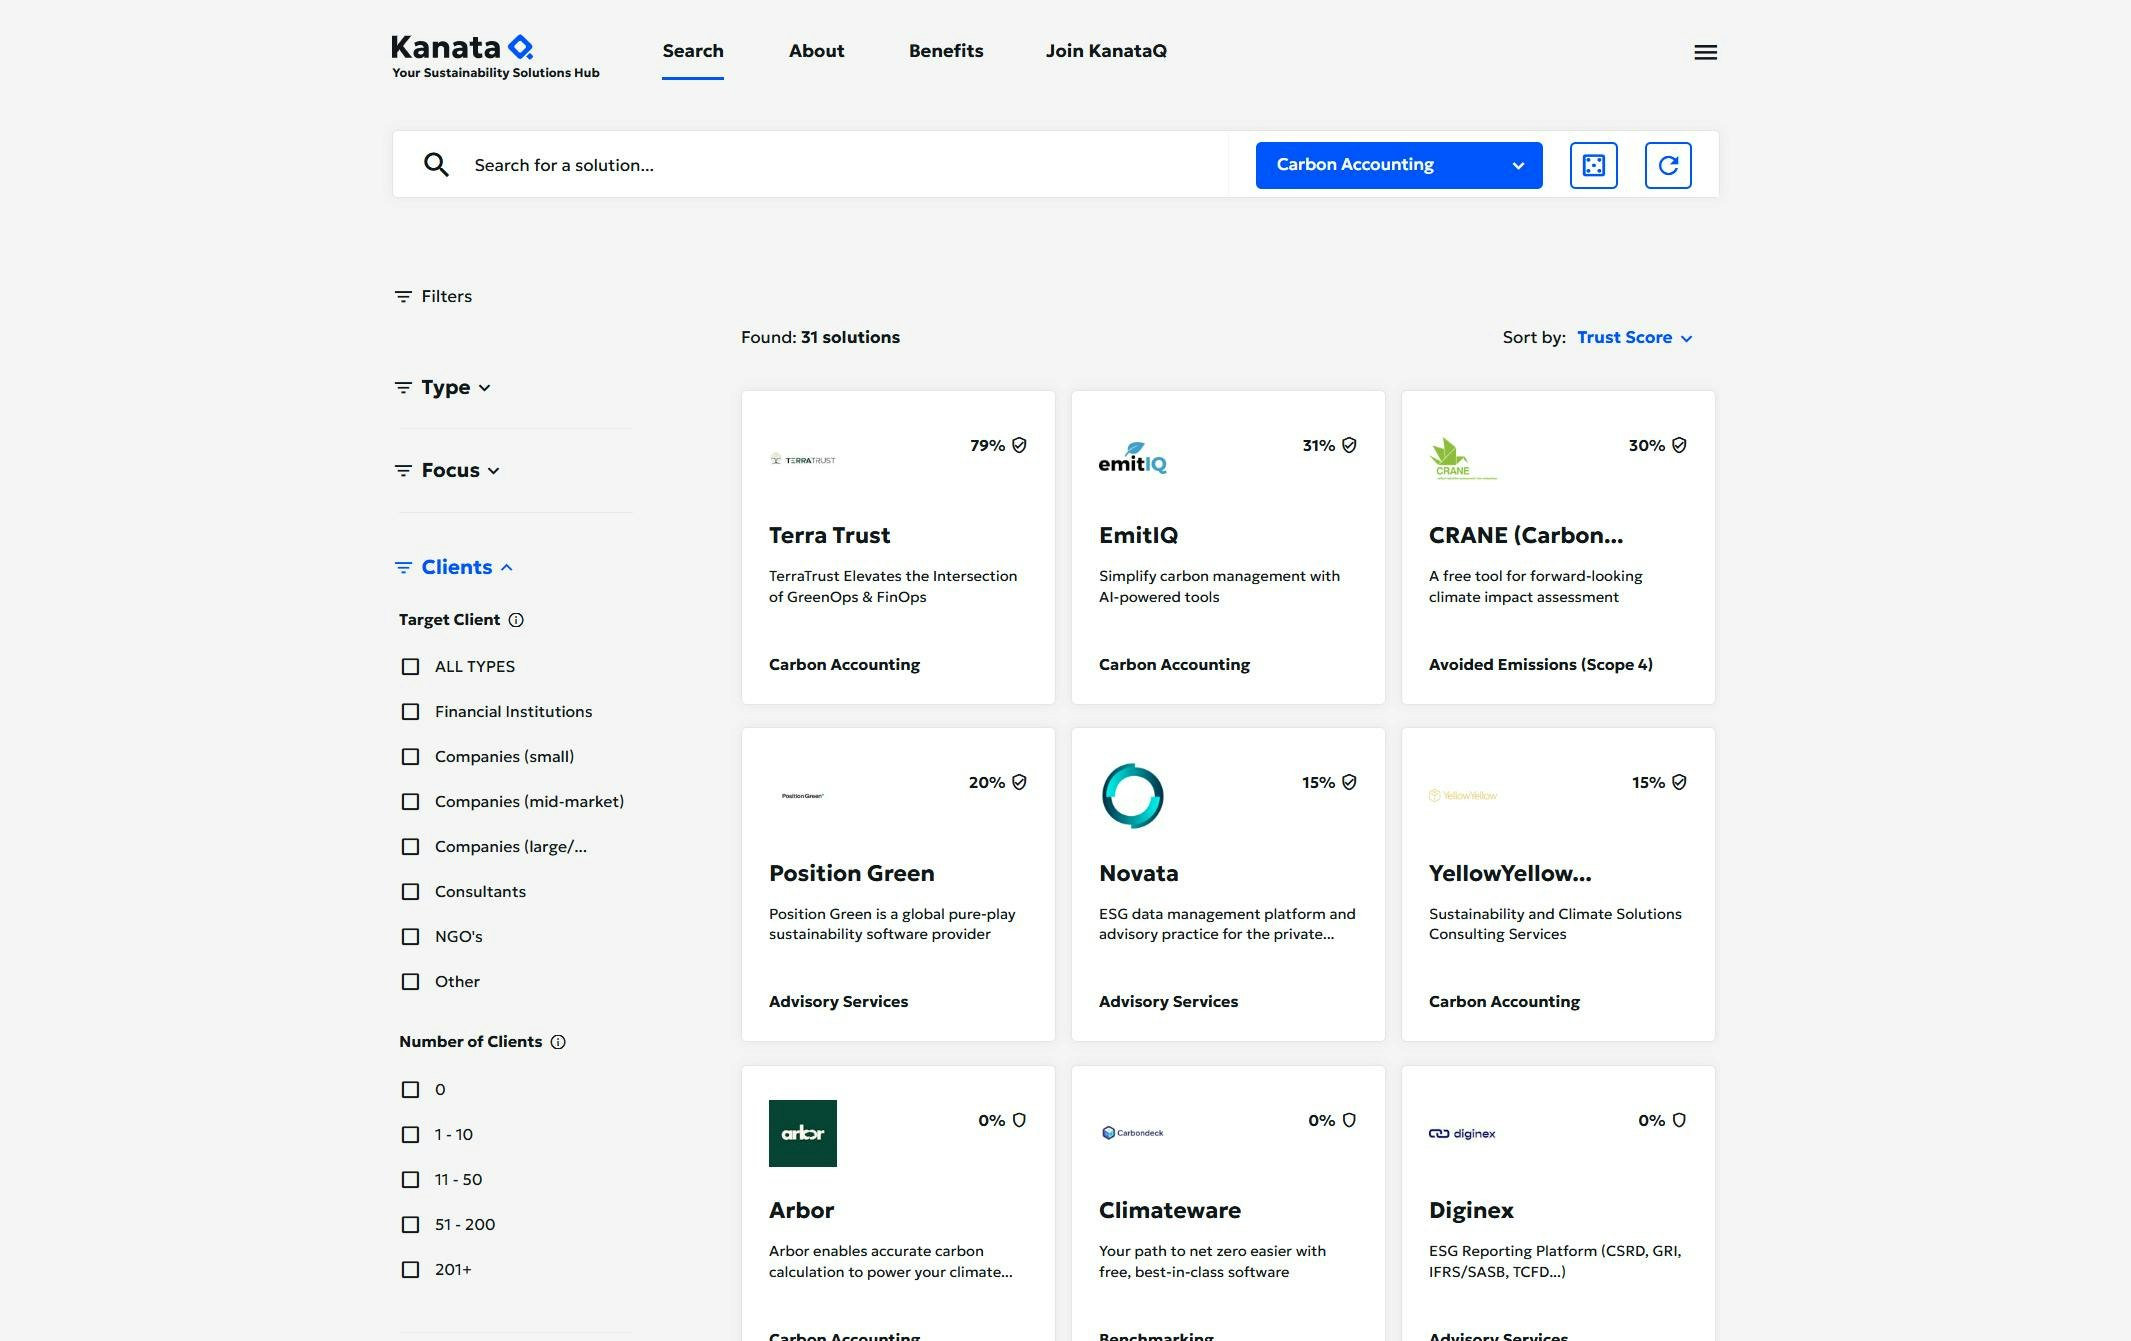Screen dimensions: 2131x1341
Task: Check the ALL TYPES checkbox
Action: [410, 667]
